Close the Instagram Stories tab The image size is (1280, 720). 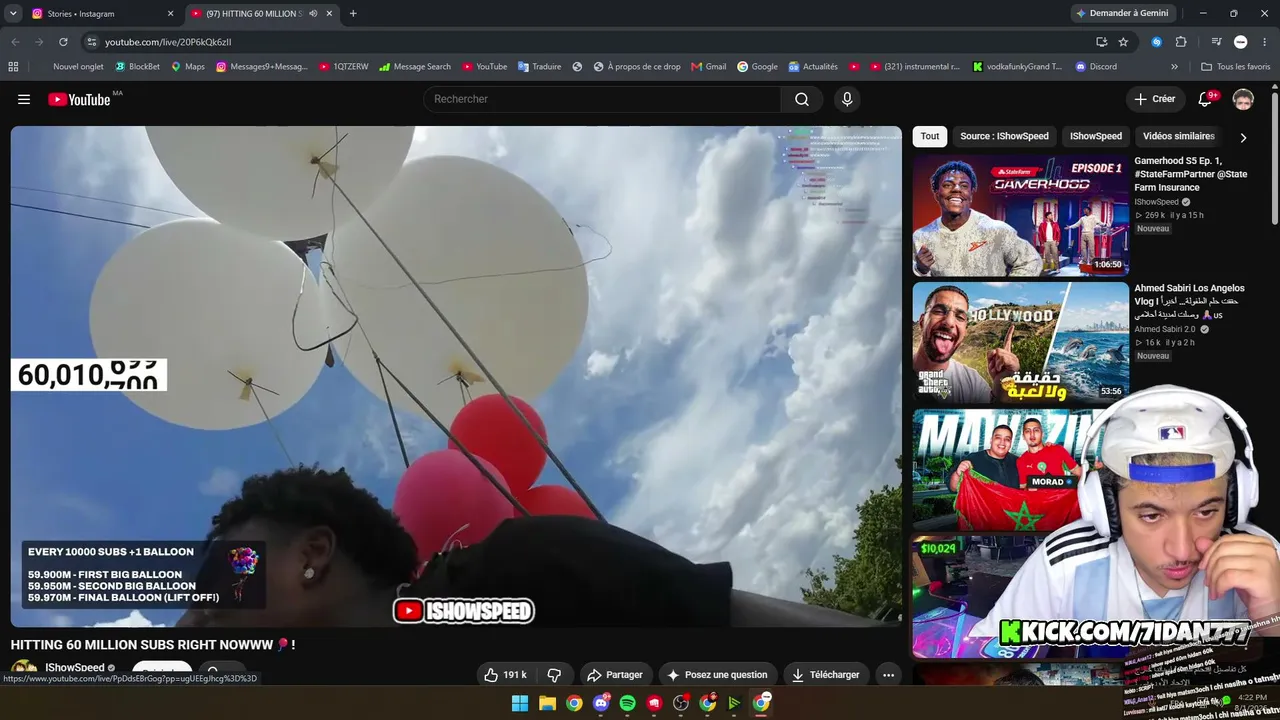[x=170, y=14]
